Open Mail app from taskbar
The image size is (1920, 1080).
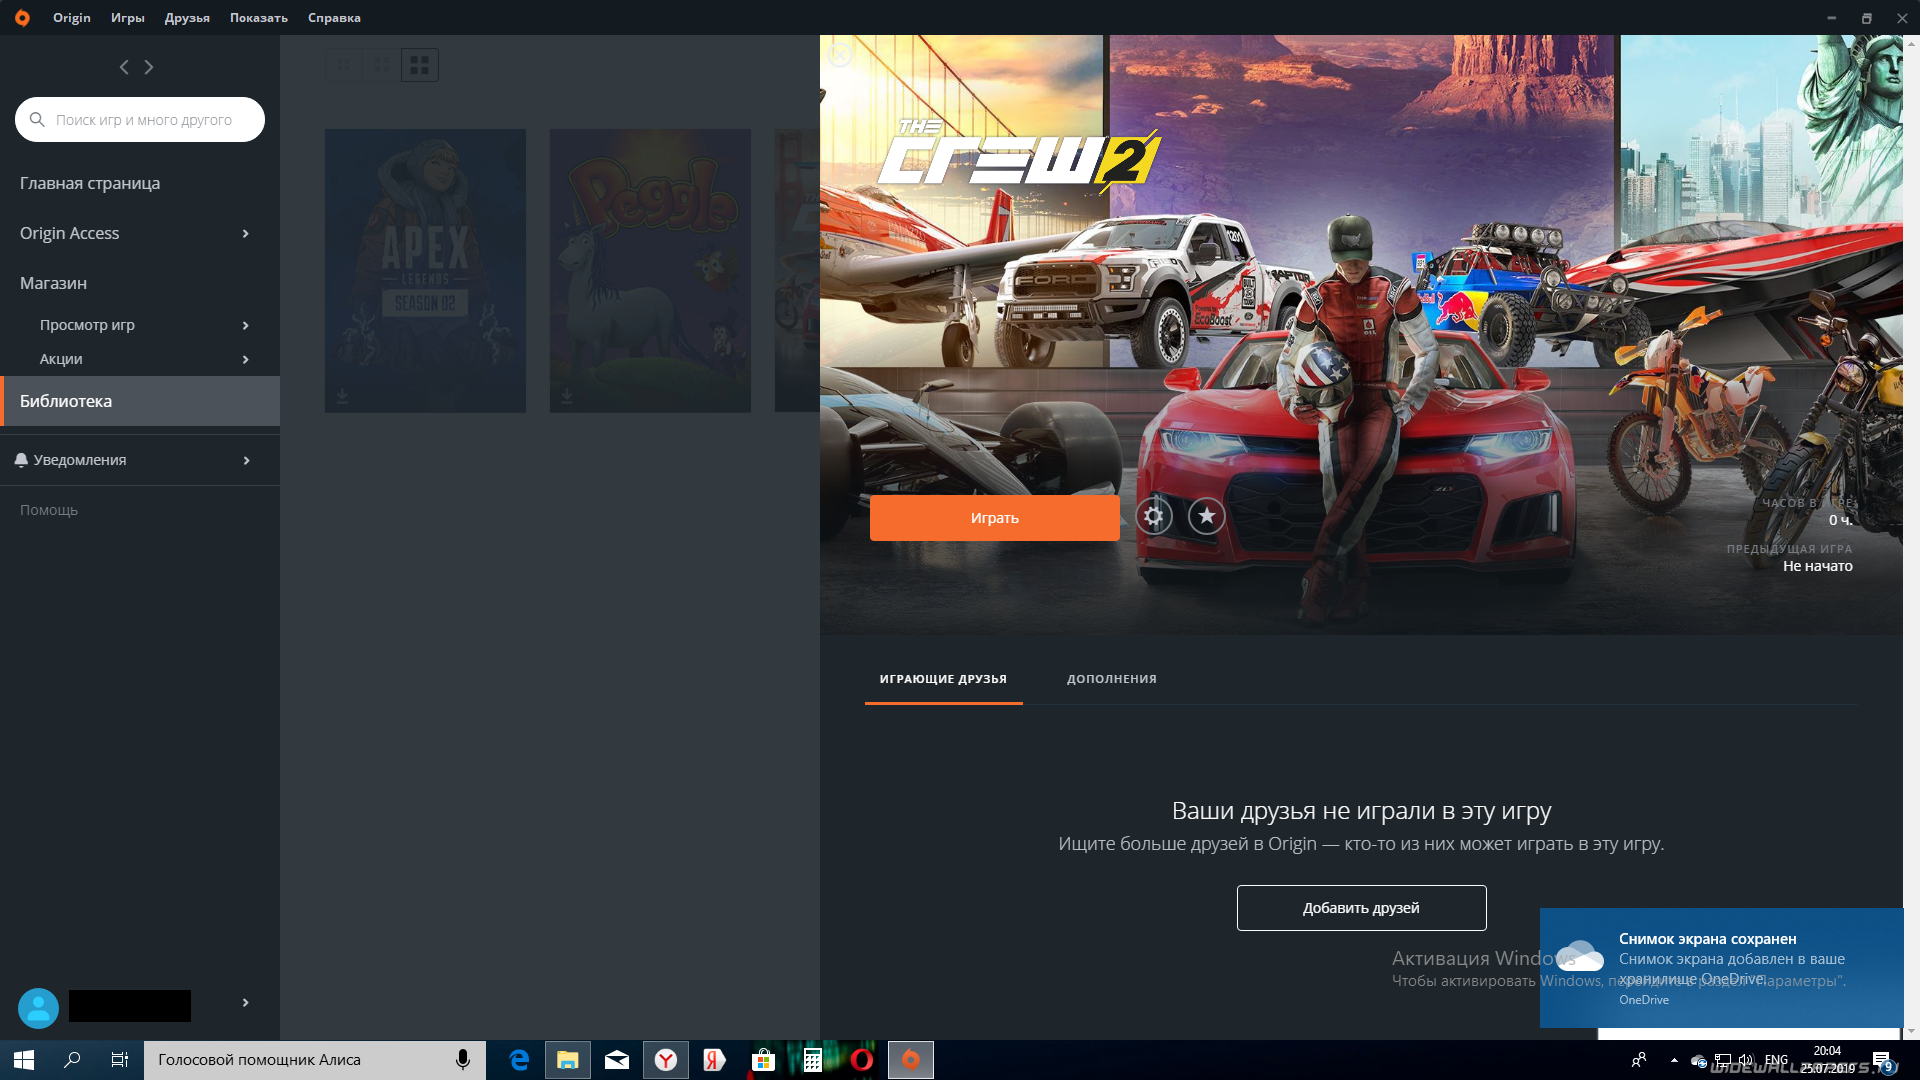tap(617, 1060)
